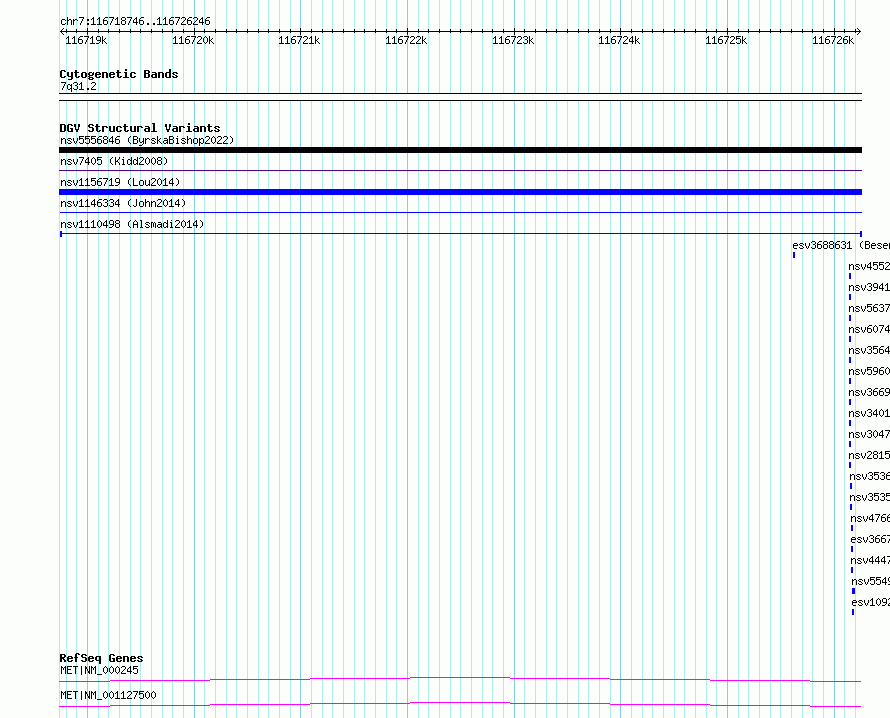The width and height of the screenshot is (890, 718).
Task: Click variant label starting nsv3669
Action: [x=869, y=392]
